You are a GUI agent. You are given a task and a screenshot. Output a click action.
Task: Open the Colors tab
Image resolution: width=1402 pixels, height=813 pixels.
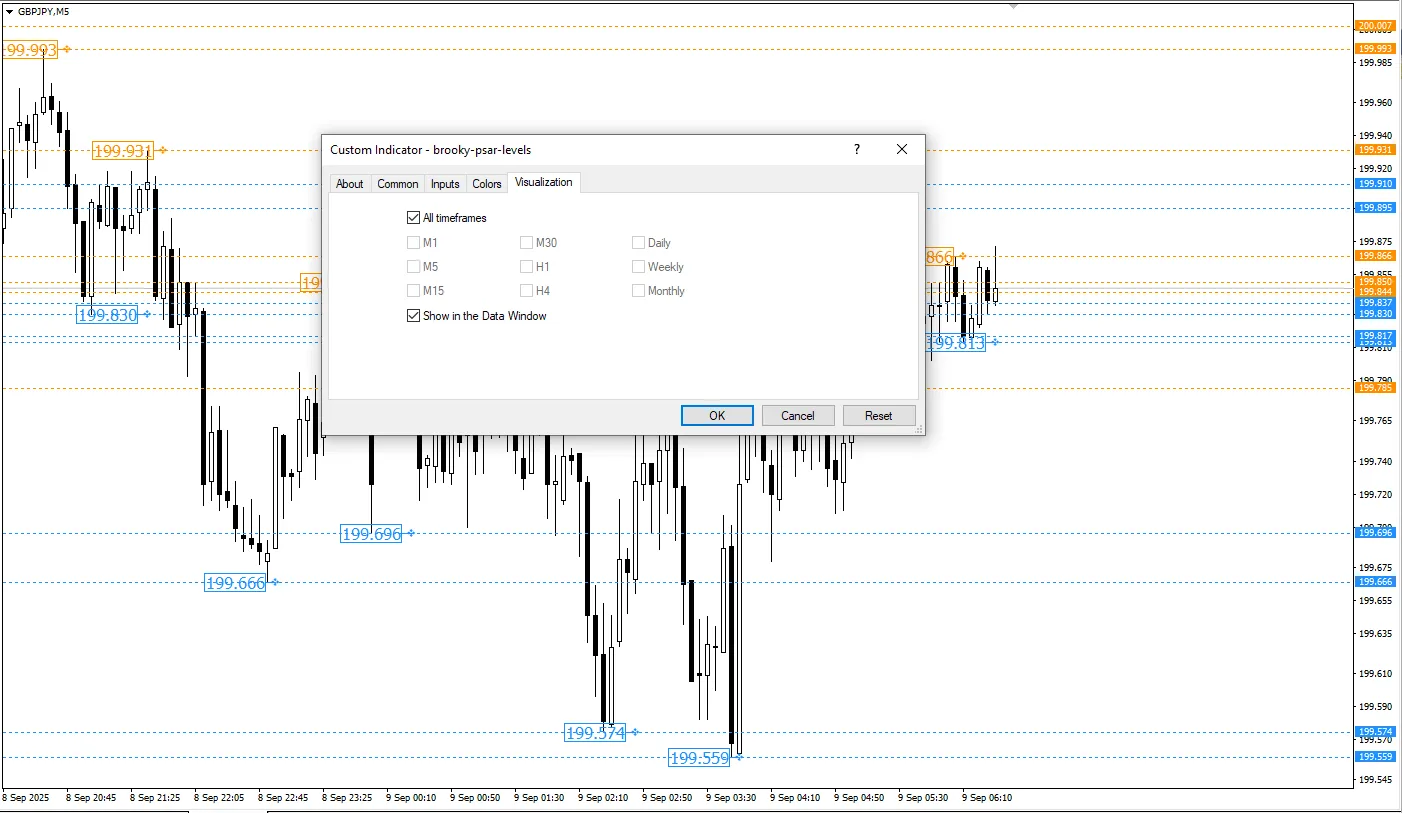487,183
